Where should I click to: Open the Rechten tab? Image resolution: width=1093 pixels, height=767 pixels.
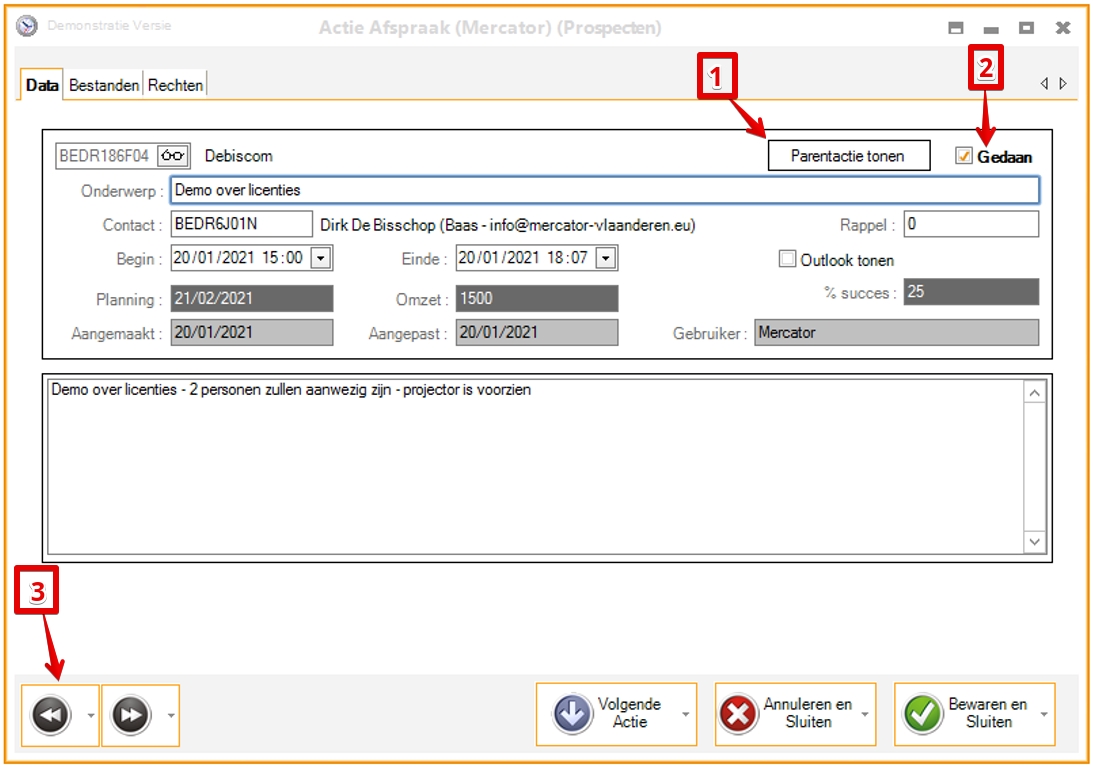pyautogui.click(x=176, y=85)
